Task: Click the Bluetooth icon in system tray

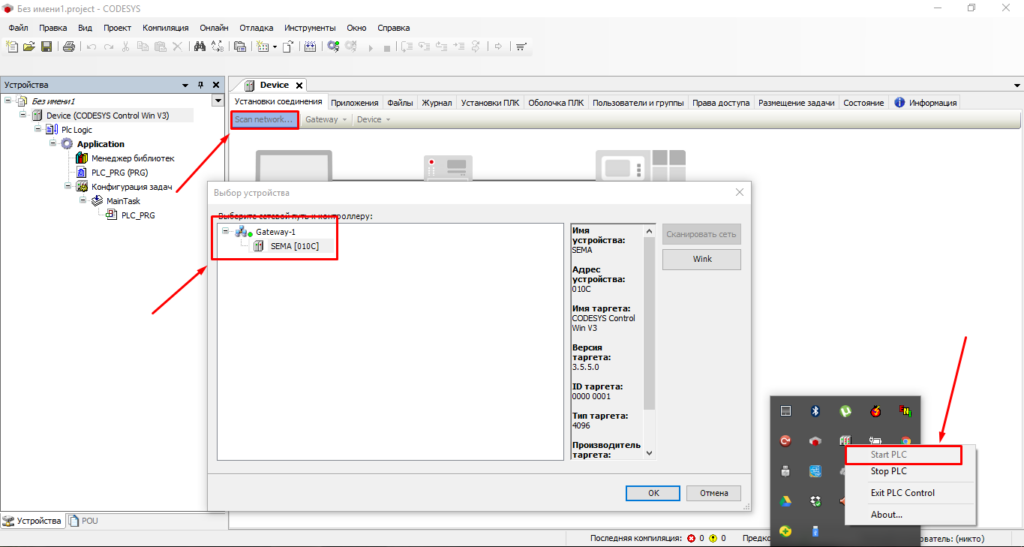Action: pyautogui.click(x=815, y=411)
